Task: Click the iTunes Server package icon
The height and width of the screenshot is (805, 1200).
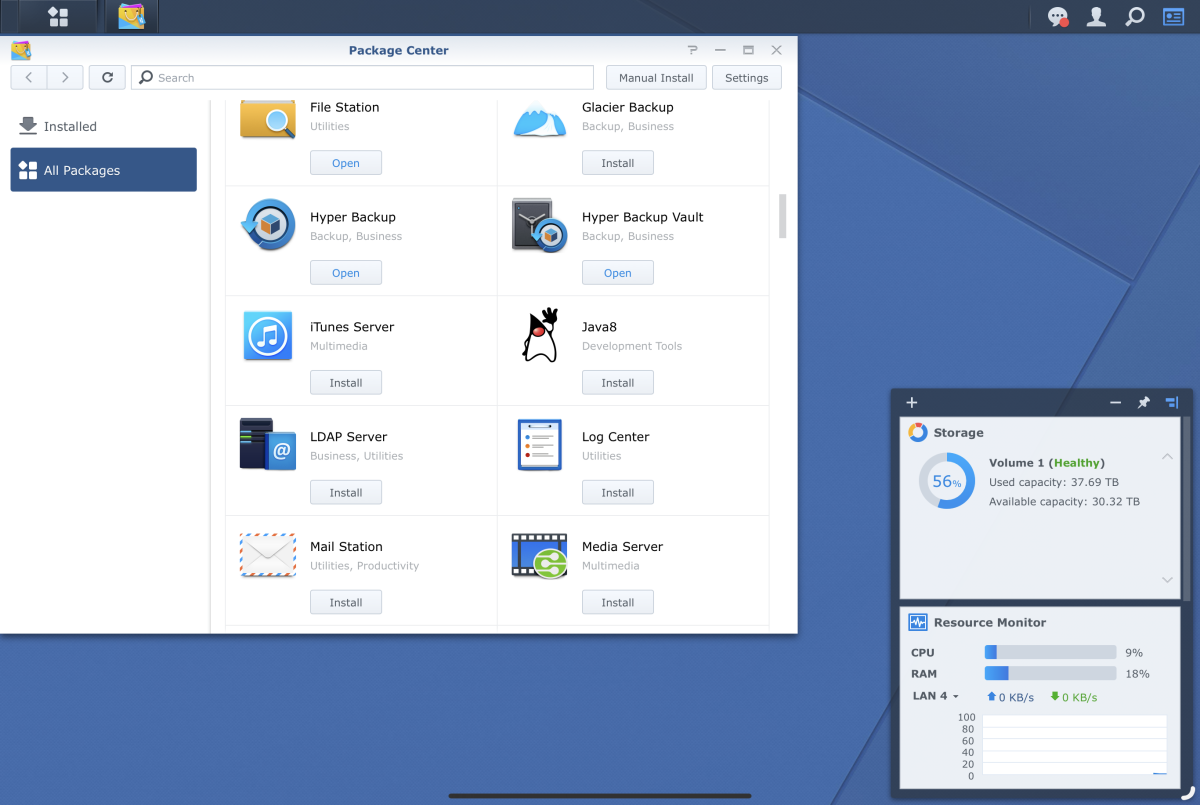Action: click(268, 335)
